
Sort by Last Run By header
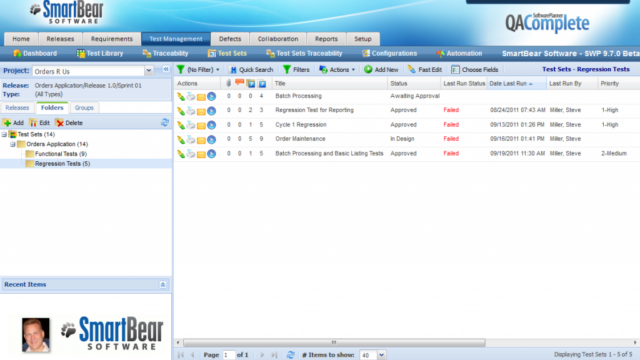click(x=571, y=84)
